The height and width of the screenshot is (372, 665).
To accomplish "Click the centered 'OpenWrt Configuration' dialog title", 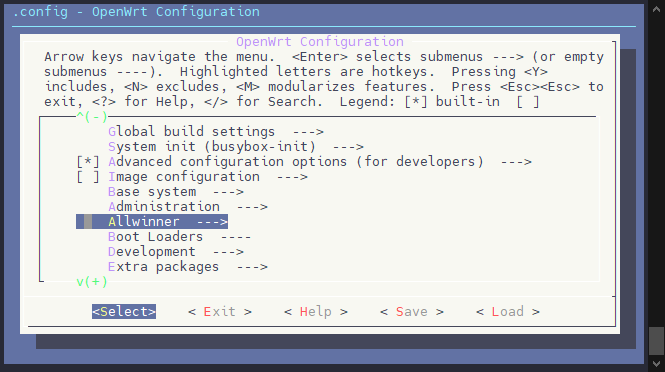I will tap(320, 42).
